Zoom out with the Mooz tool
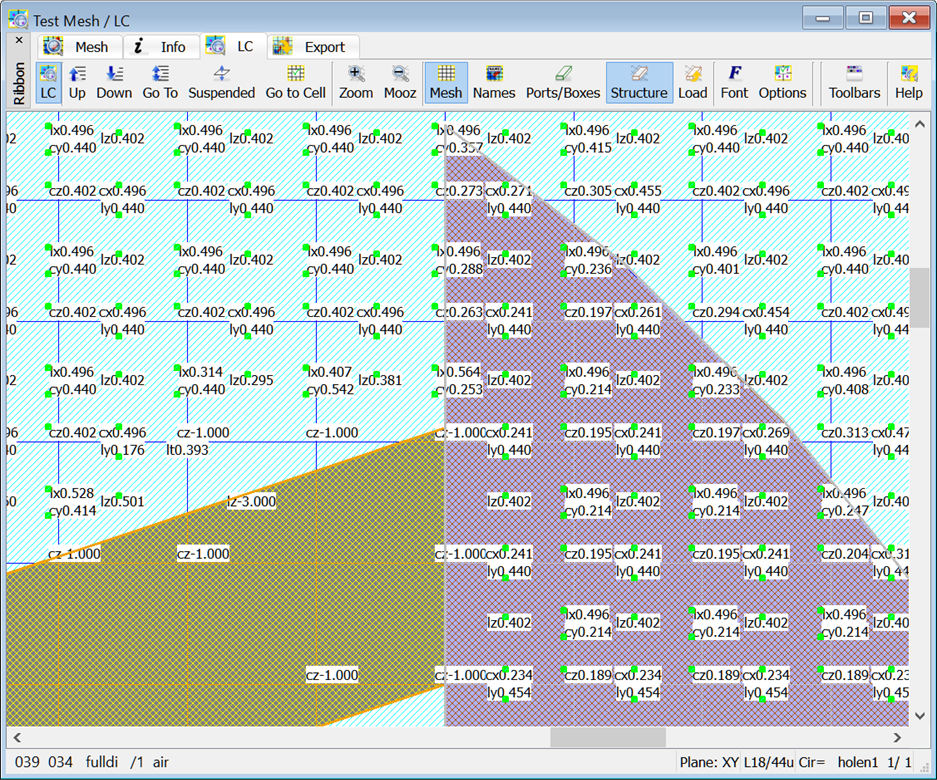The width and height of the screenshot is (937, 780). tap(400, 82)
